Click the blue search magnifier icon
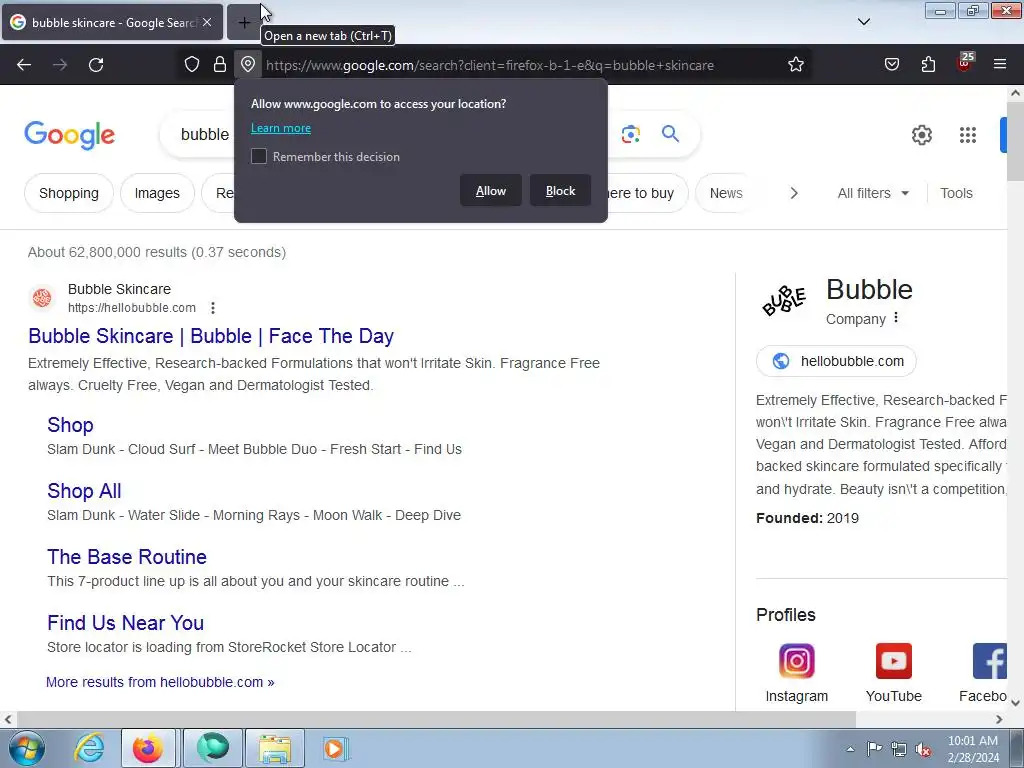Image resolution: width=1024 pixels, height=768 pixels. point(670,134)
